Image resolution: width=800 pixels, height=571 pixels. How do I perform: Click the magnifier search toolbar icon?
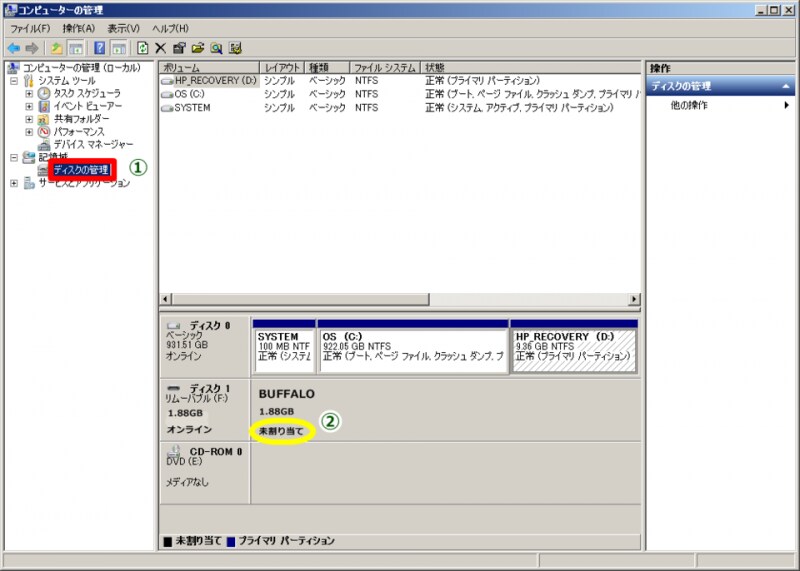click(x=216, y=47)
